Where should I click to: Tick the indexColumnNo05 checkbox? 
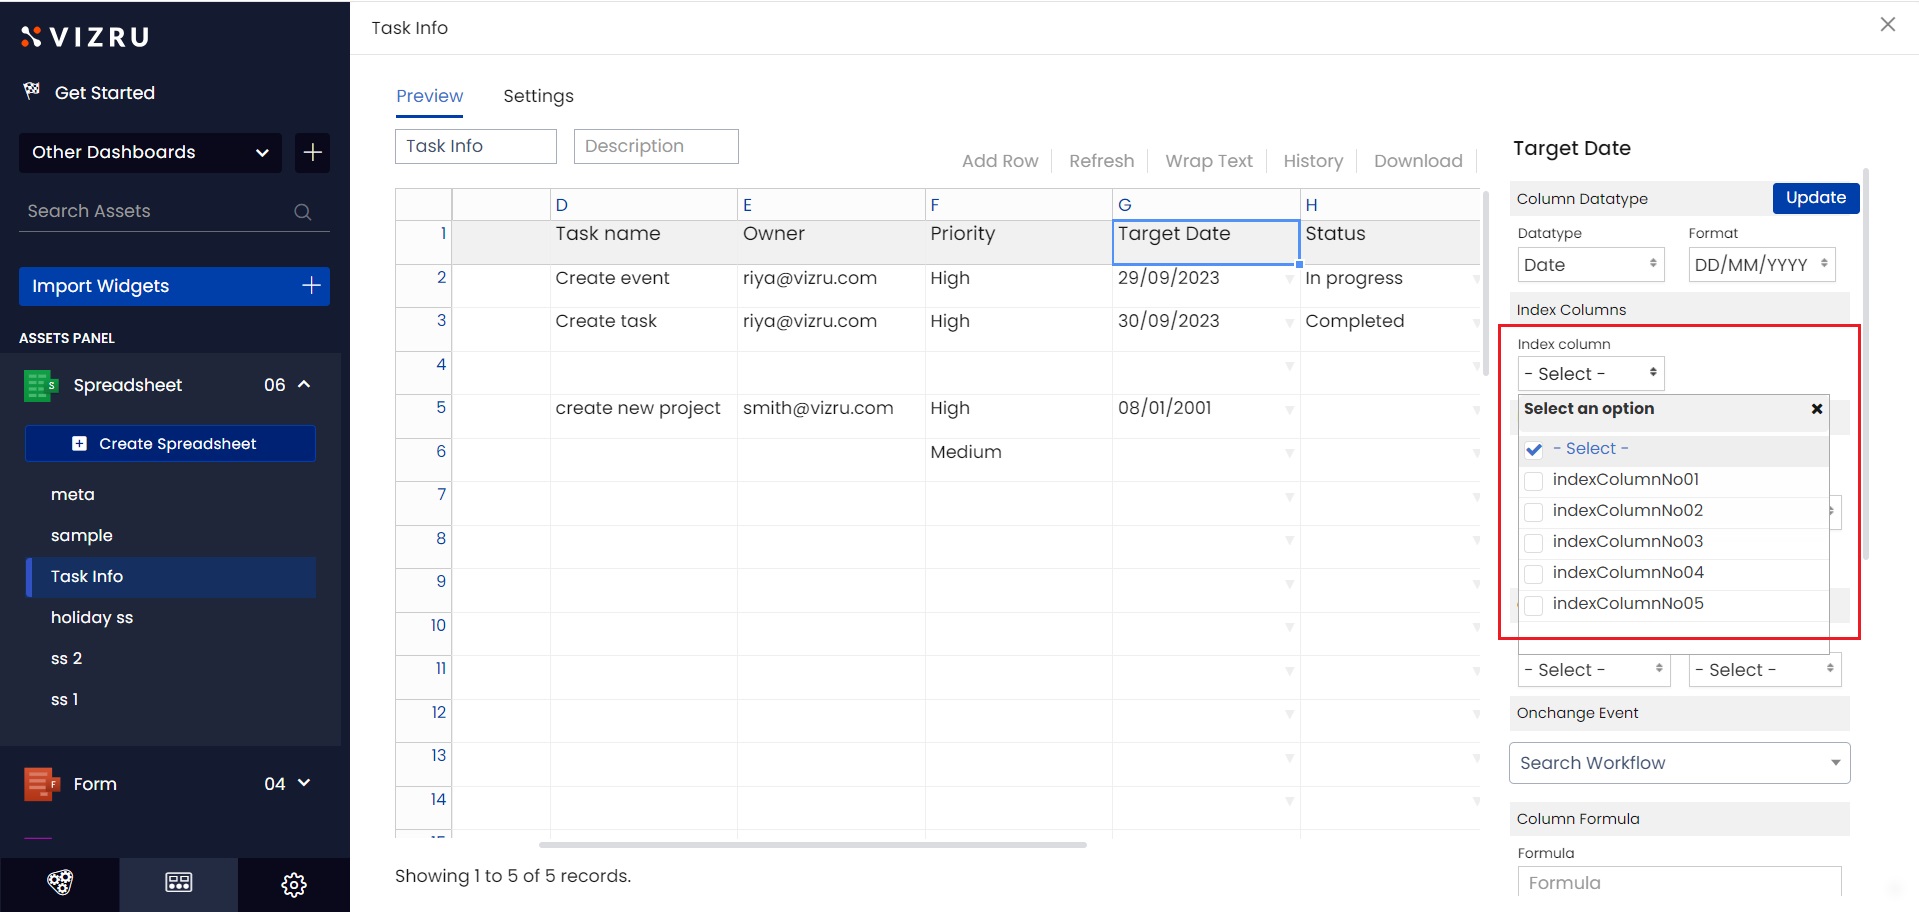(1533, 605)
